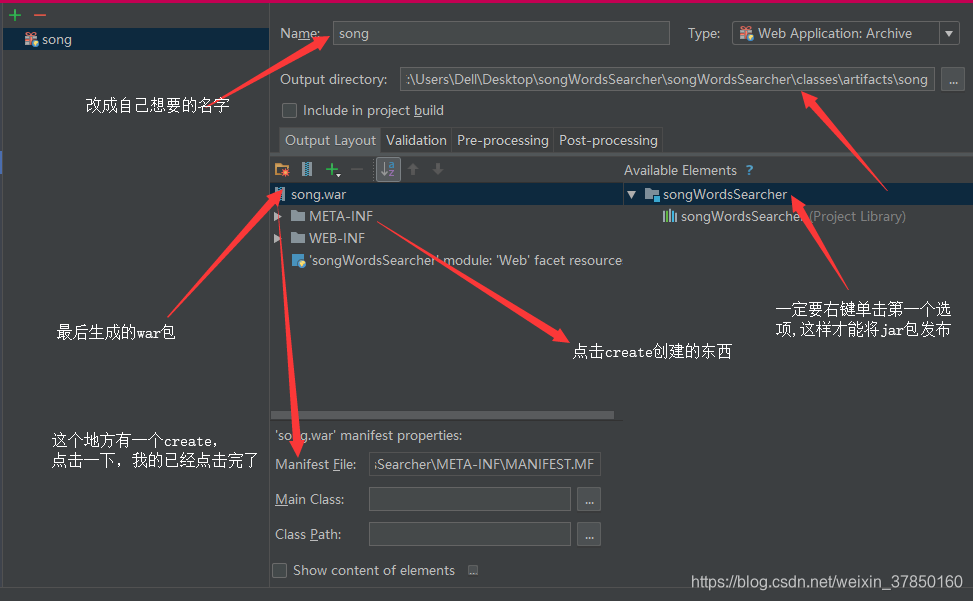Image resolution: width=973 pixels, height=601 pixels.
Task: Open the Type dropdown Web Application: Archive
Action: point(845,33)
